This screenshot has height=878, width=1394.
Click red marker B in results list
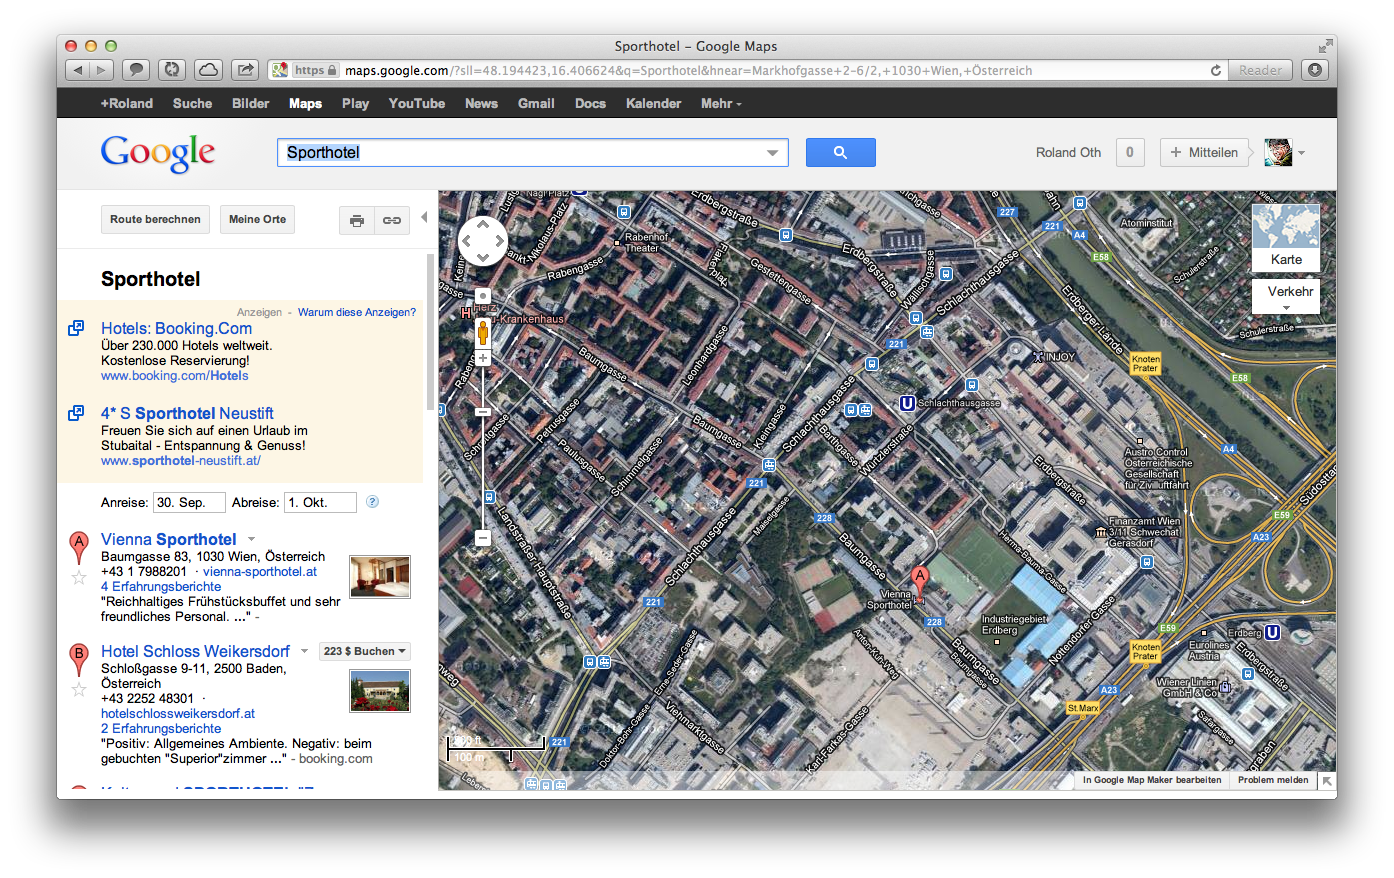pos(78,659)
